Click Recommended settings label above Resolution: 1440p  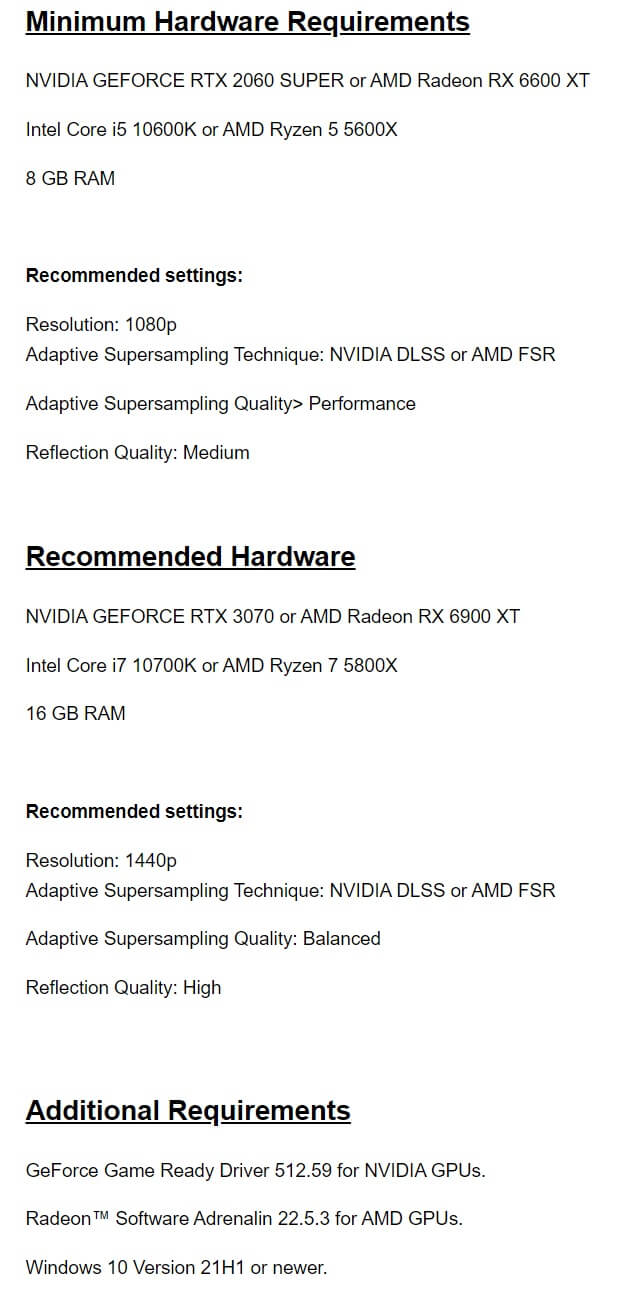click(x=134, y=812)
